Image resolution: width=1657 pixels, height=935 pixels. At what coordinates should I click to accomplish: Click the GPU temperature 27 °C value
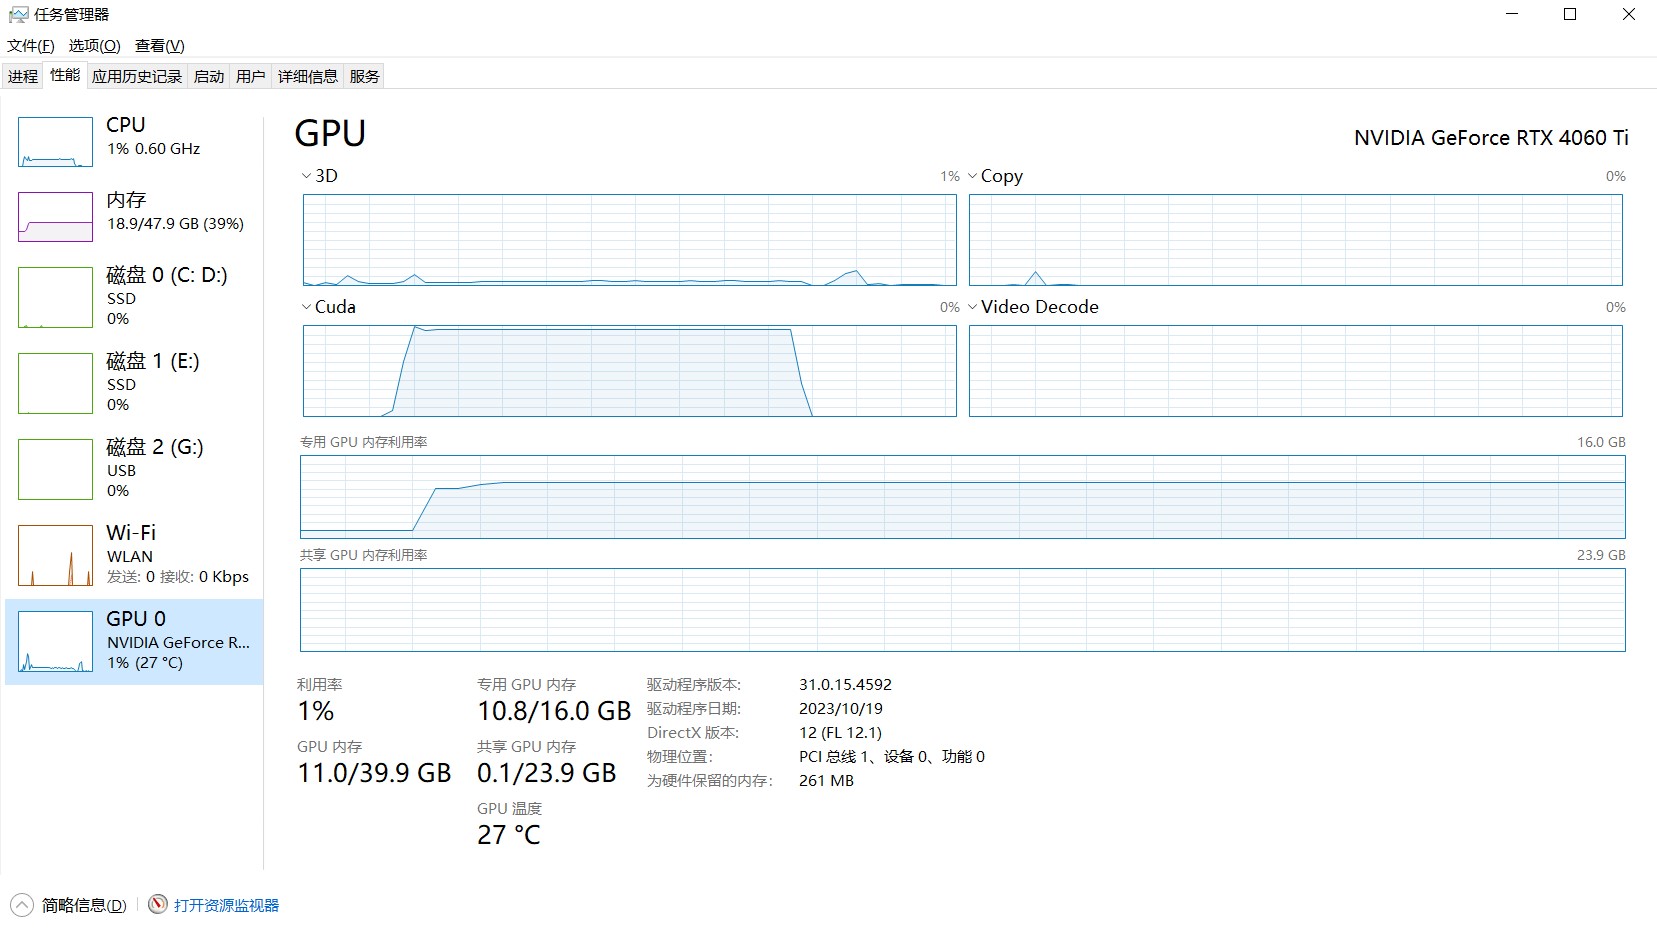[x=509, y=835]
